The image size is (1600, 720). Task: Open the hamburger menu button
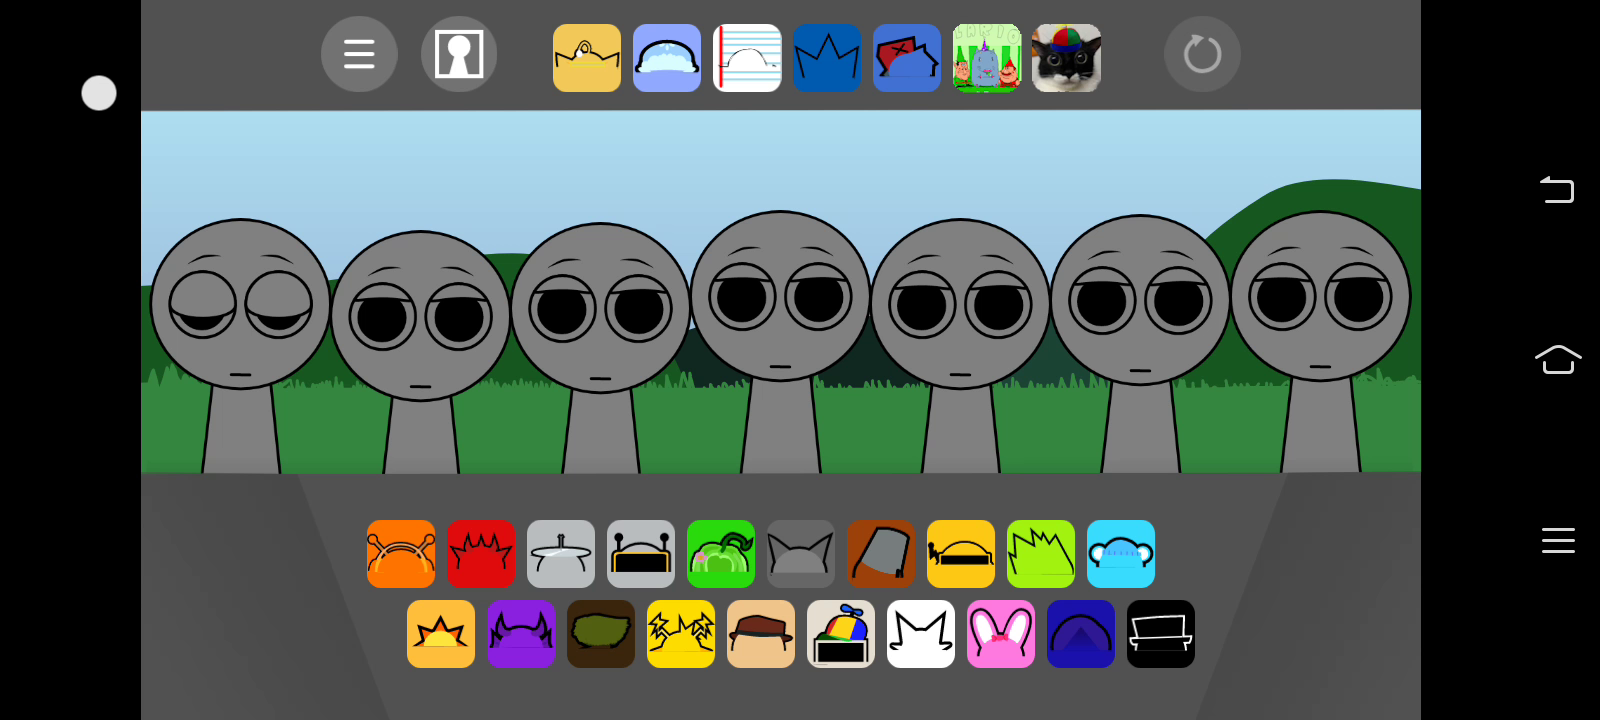coord(359,54)
